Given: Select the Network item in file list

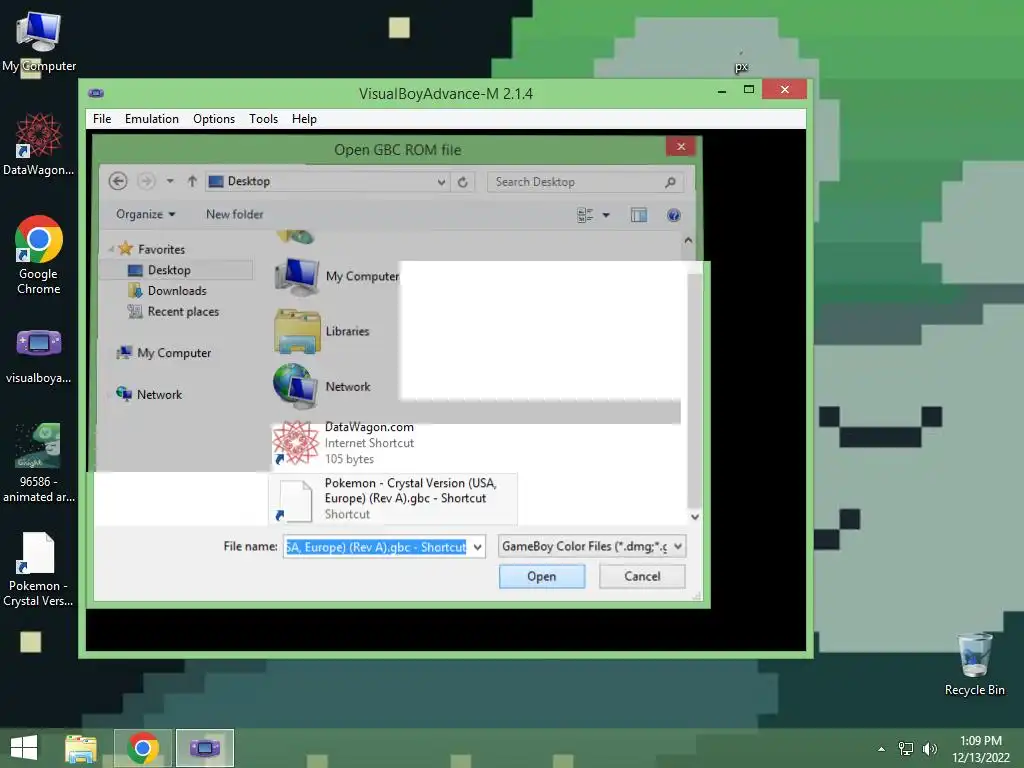Looking at the screenshot, I should 322,386.
